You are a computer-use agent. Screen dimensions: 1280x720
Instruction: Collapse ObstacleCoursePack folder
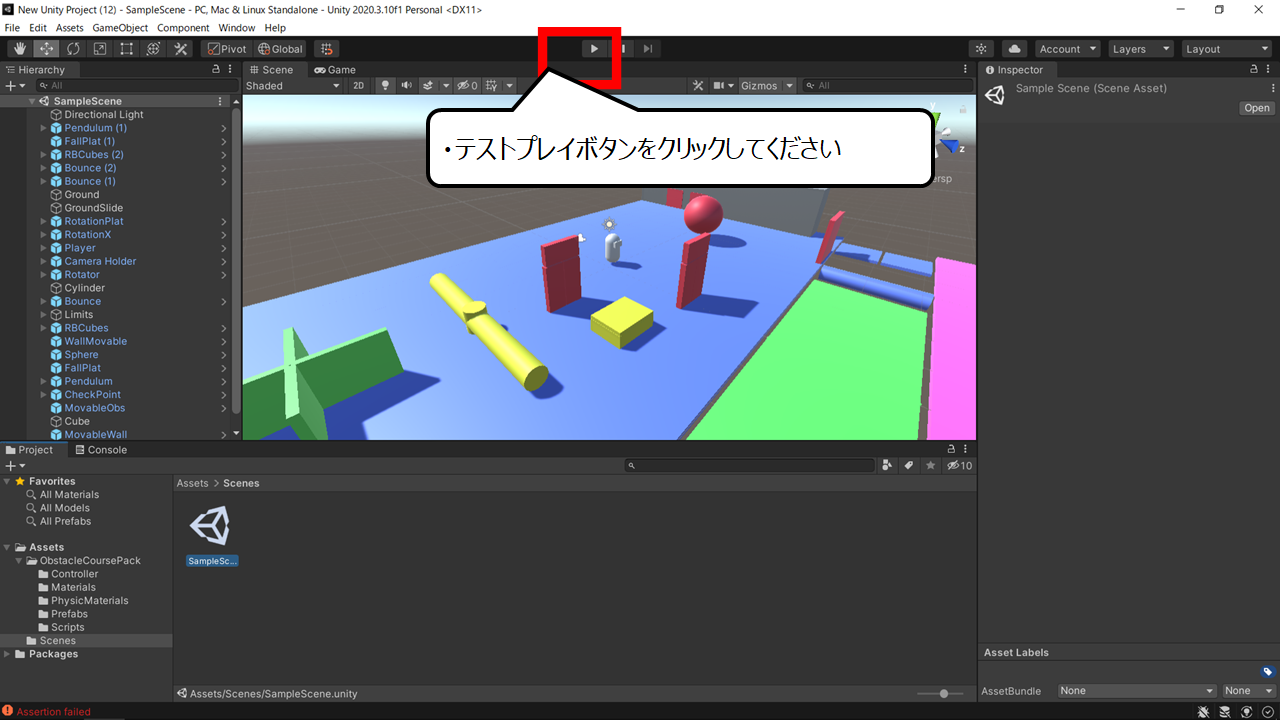20,561
